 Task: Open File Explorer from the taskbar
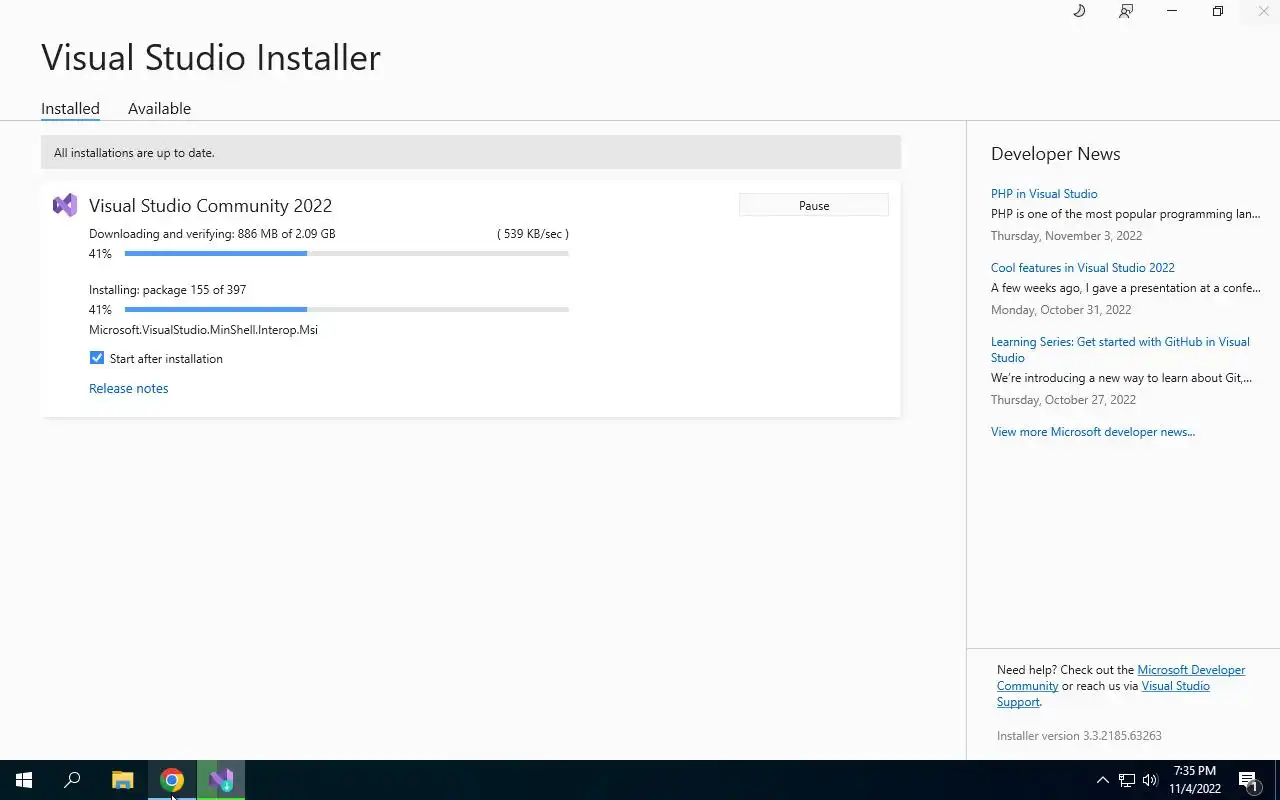pyautogui.click(x=122, y=780)
